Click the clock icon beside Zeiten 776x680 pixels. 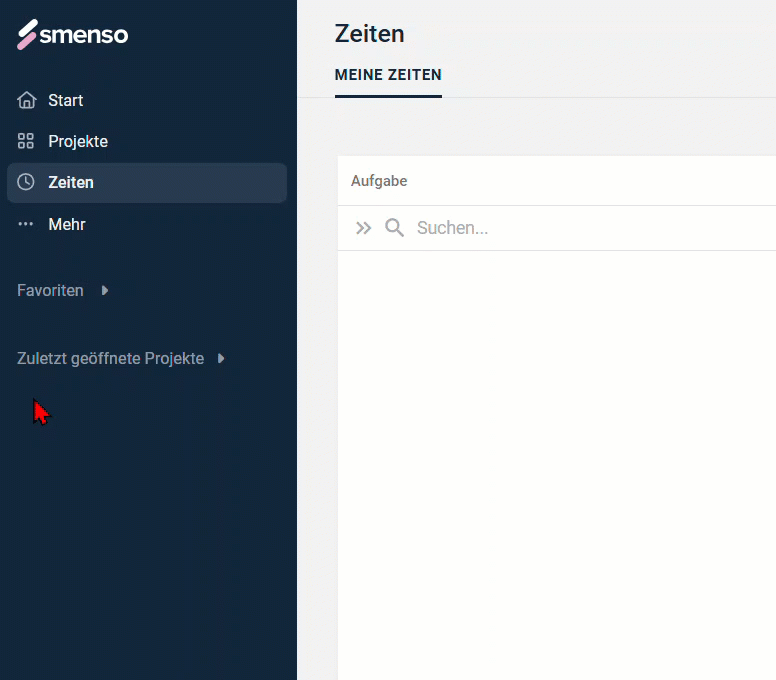click(26, 182)
